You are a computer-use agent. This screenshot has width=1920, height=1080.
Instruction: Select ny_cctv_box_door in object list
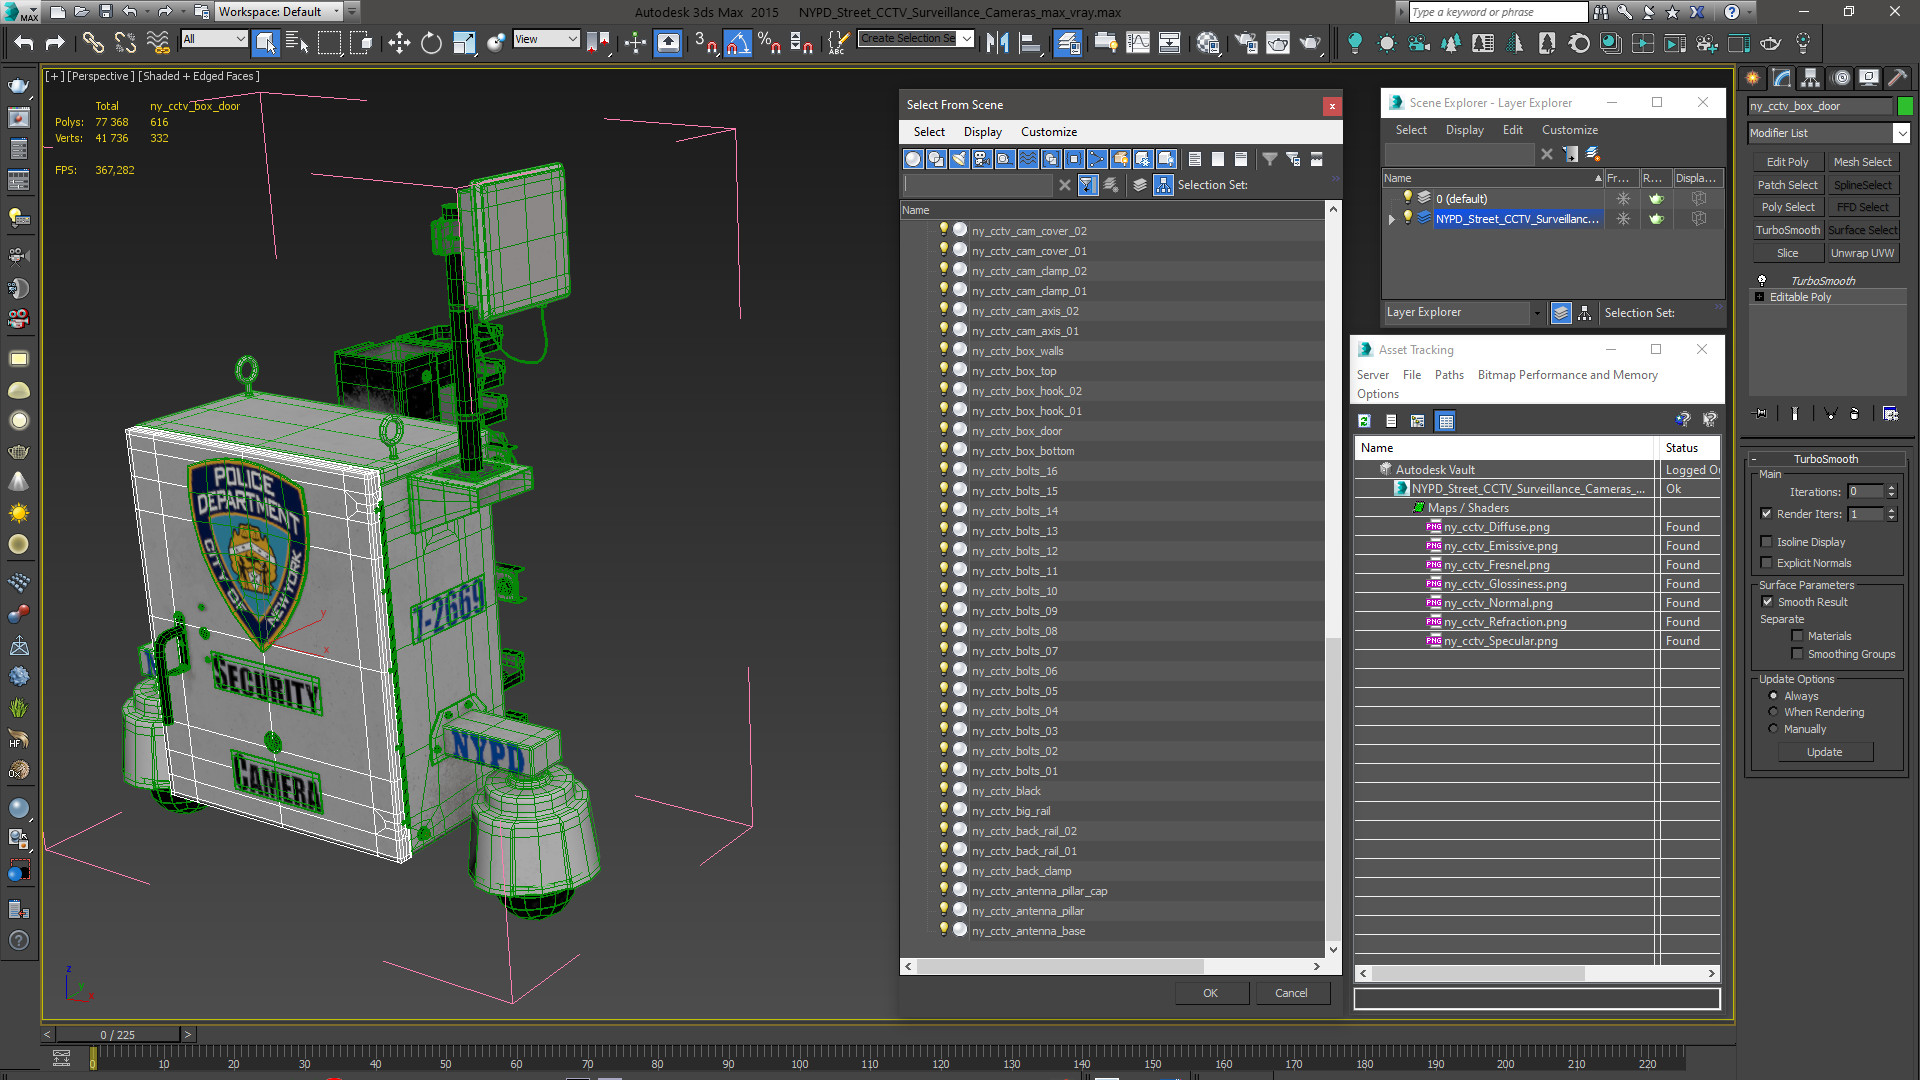[x=1016, y=431]
